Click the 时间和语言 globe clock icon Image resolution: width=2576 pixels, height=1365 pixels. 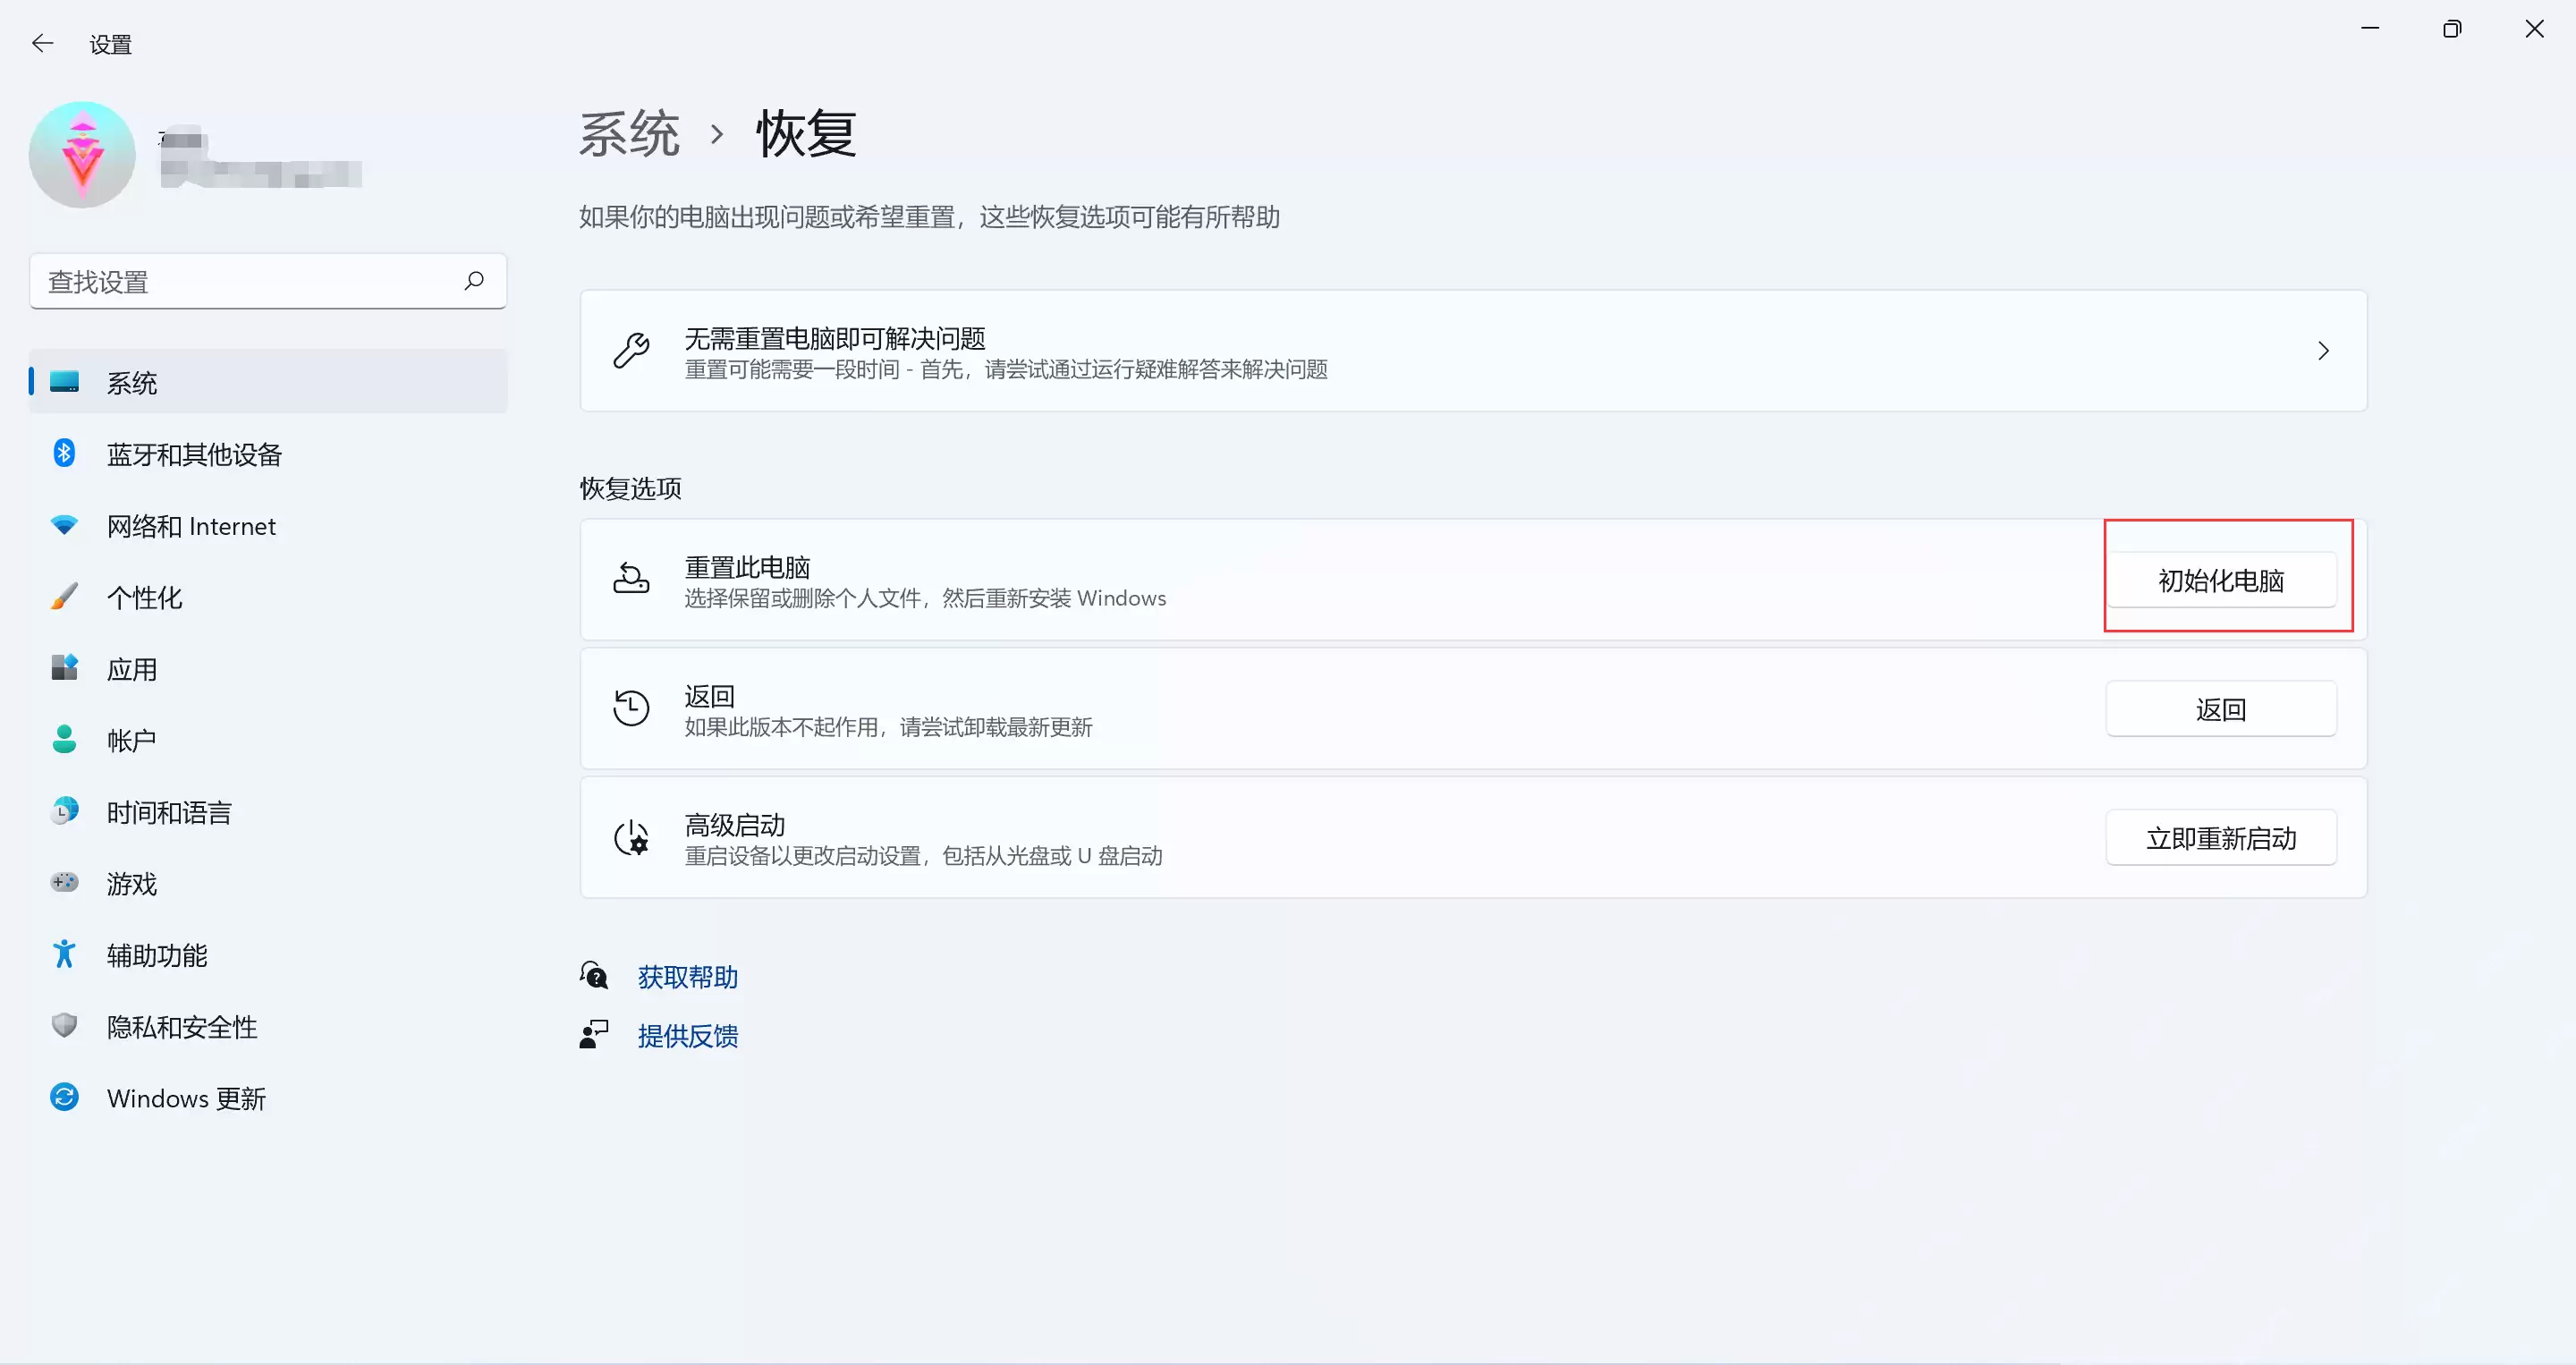pos(65,811)
